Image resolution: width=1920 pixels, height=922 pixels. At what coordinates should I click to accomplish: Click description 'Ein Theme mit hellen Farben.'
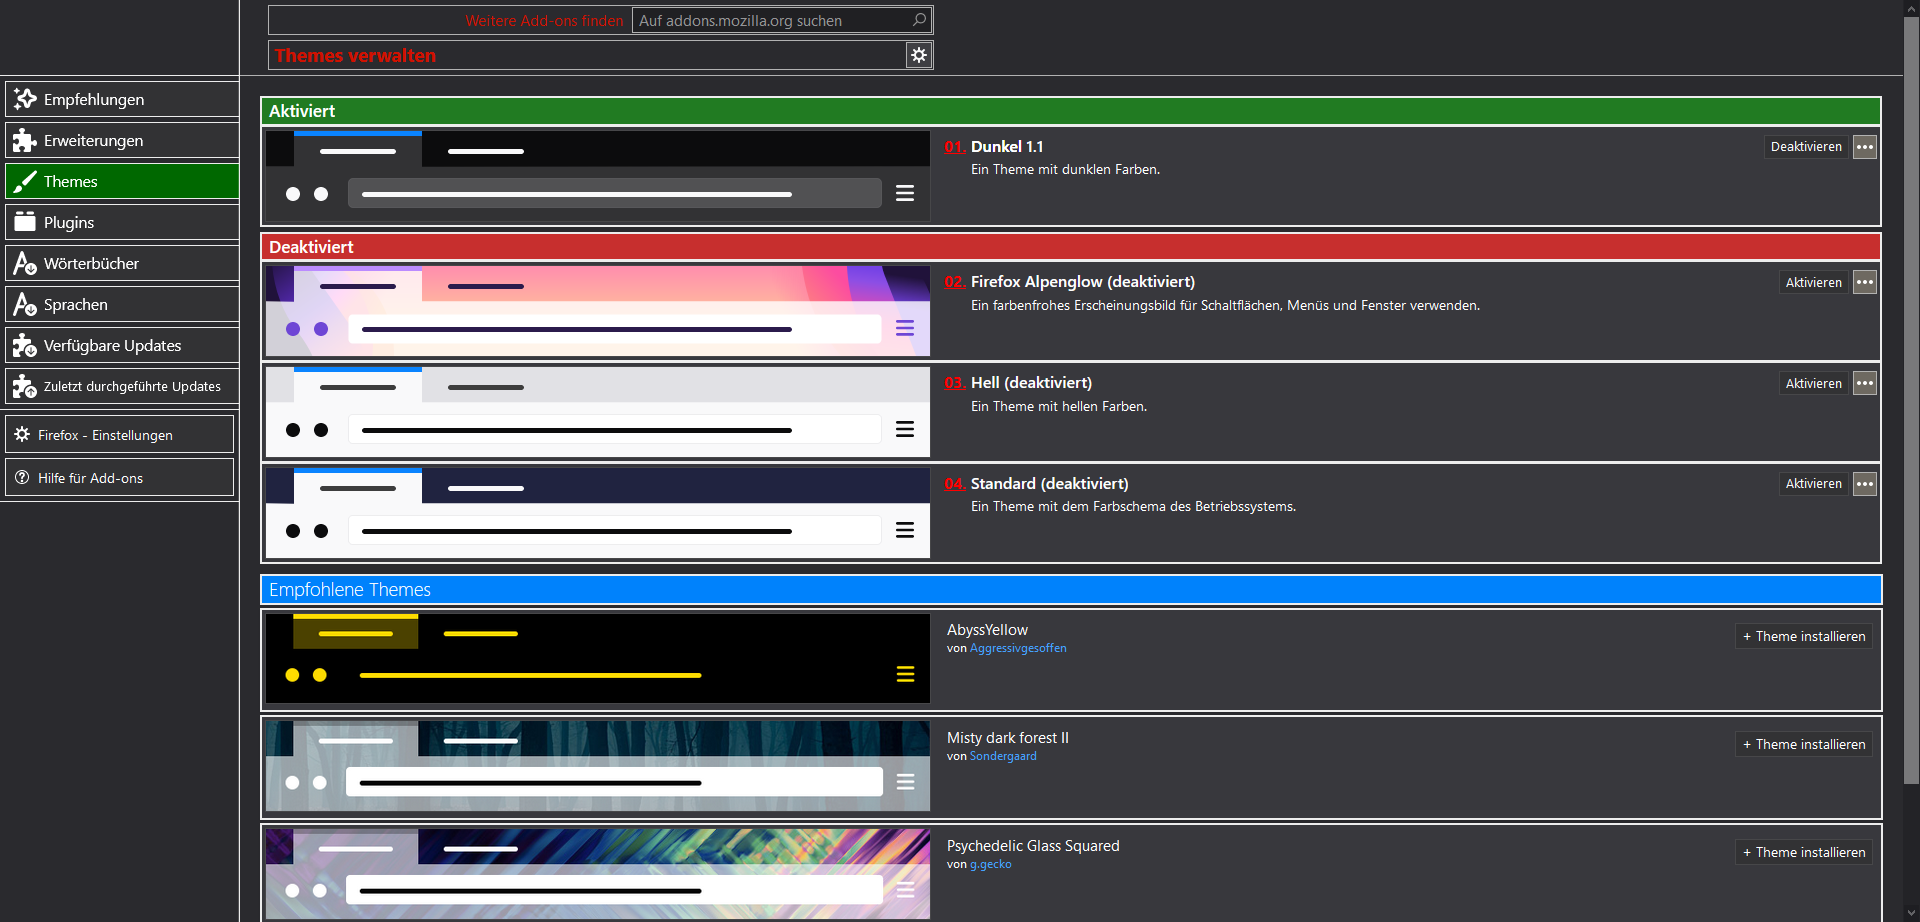pyautogui.click(x=1059, y=407)
